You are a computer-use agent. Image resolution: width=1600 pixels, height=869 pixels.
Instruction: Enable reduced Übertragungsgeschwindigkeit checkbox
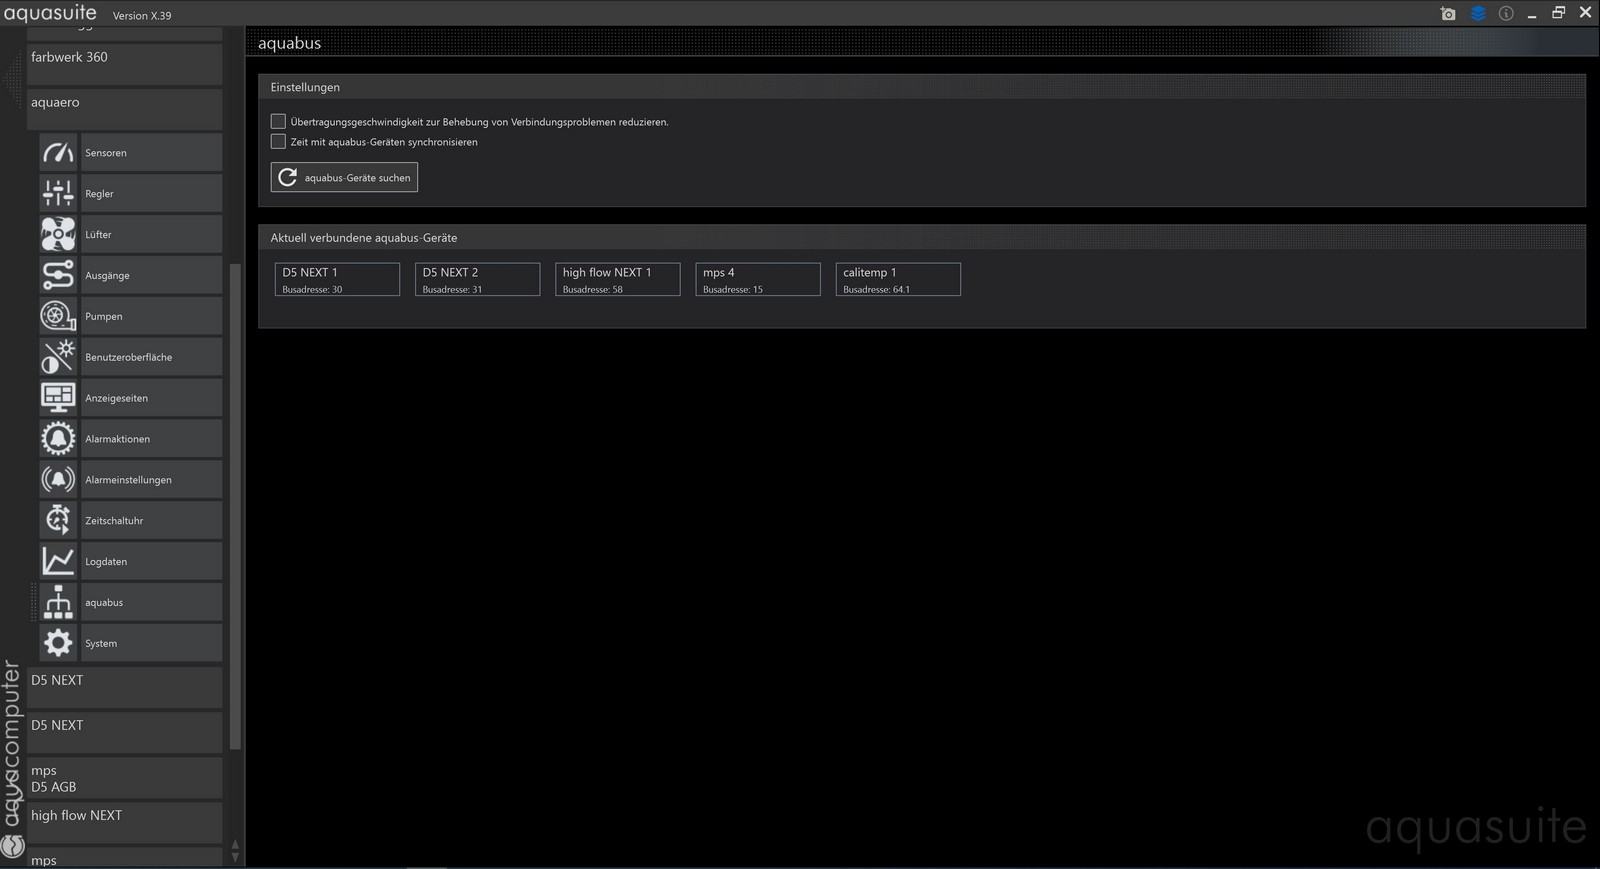tap(278, 121)
